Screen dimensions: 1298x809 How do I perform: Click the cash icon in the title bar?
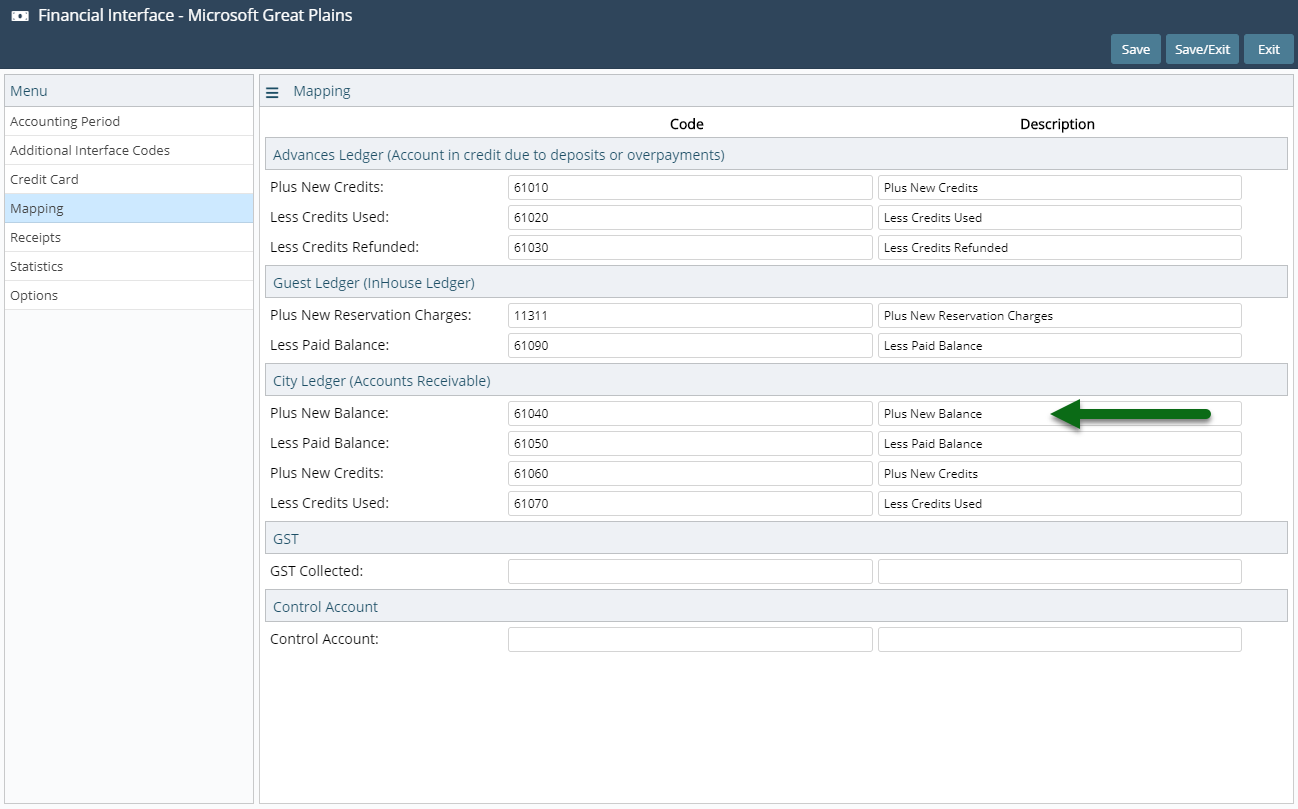[20, 16]
